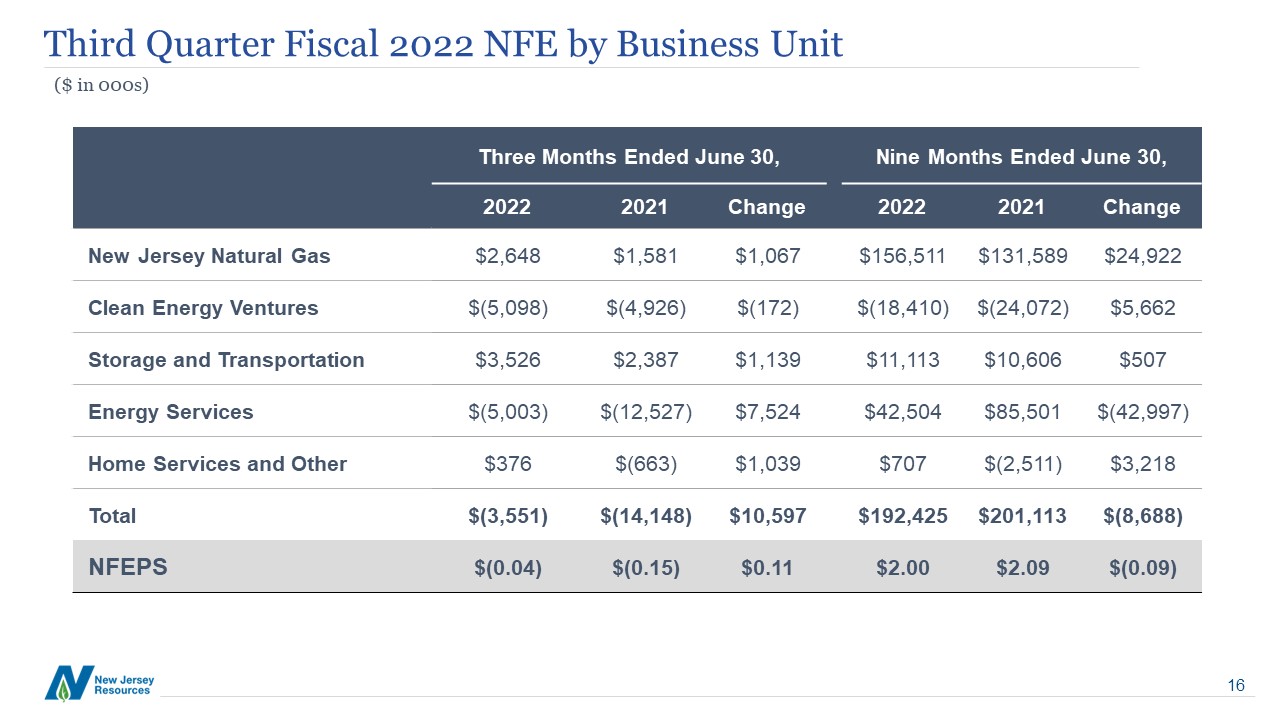Click the 'New Jersey Natural Gas' row label
The height and width of the screenshot is (720, 1280).
pyautogui.click(x=209, y=256)
